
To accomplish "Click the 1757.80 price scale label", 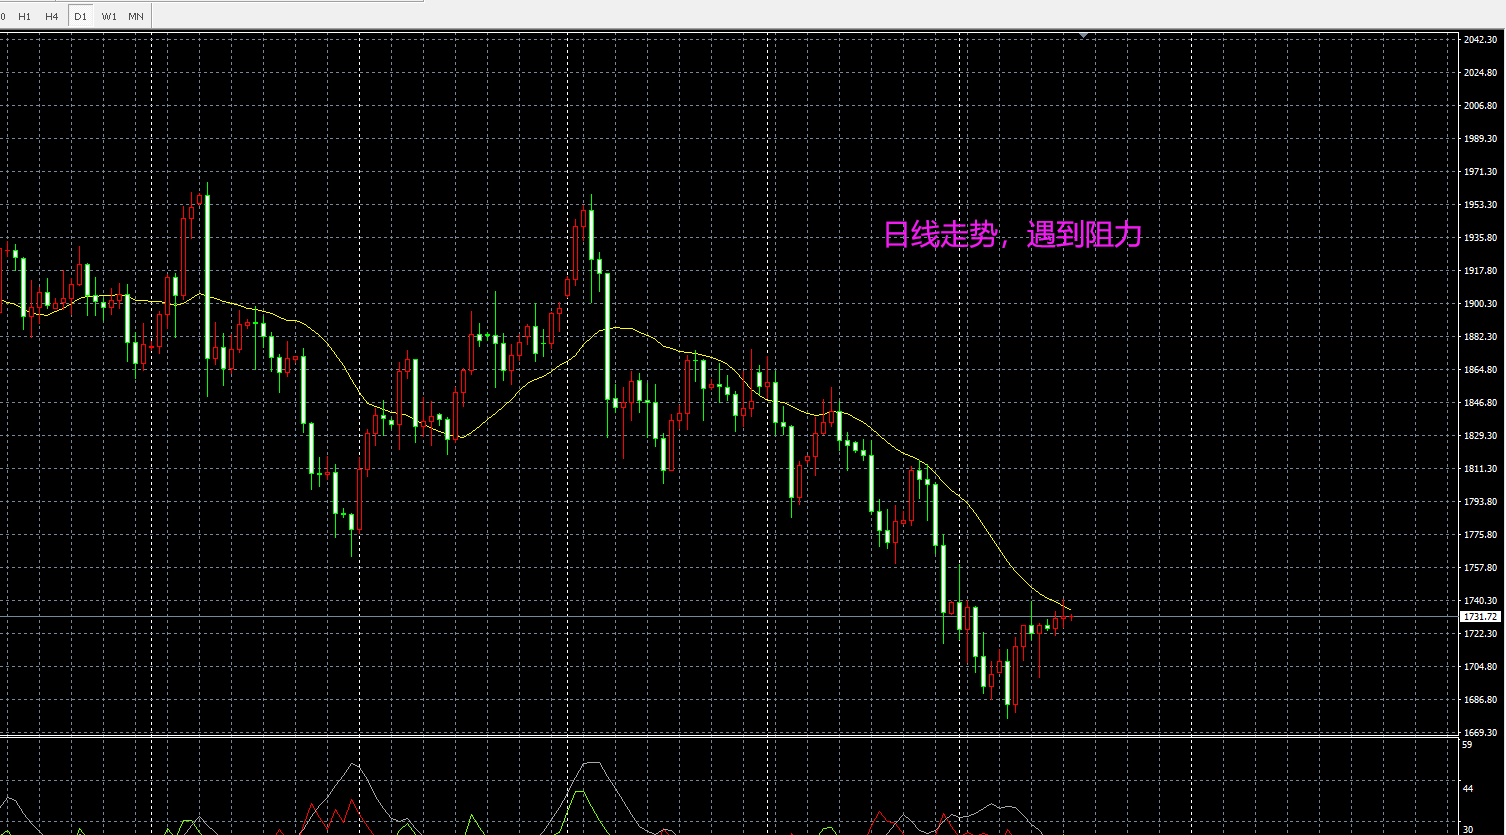I will pyautogui.click(x=1479, y=568).
